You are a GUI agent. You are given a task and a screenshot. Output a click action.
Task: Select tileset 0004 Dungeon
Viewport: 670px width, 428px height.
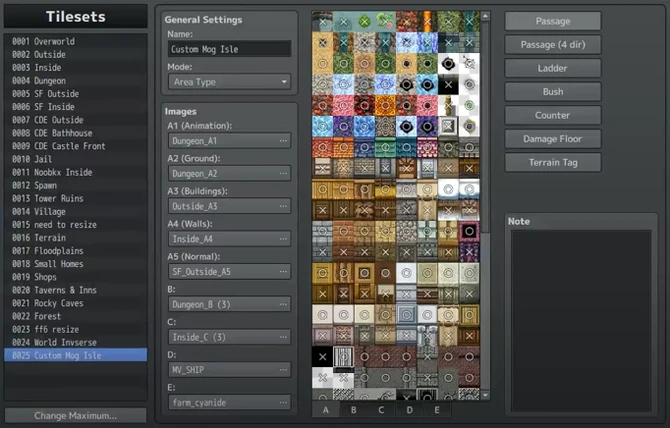point(76,81)
